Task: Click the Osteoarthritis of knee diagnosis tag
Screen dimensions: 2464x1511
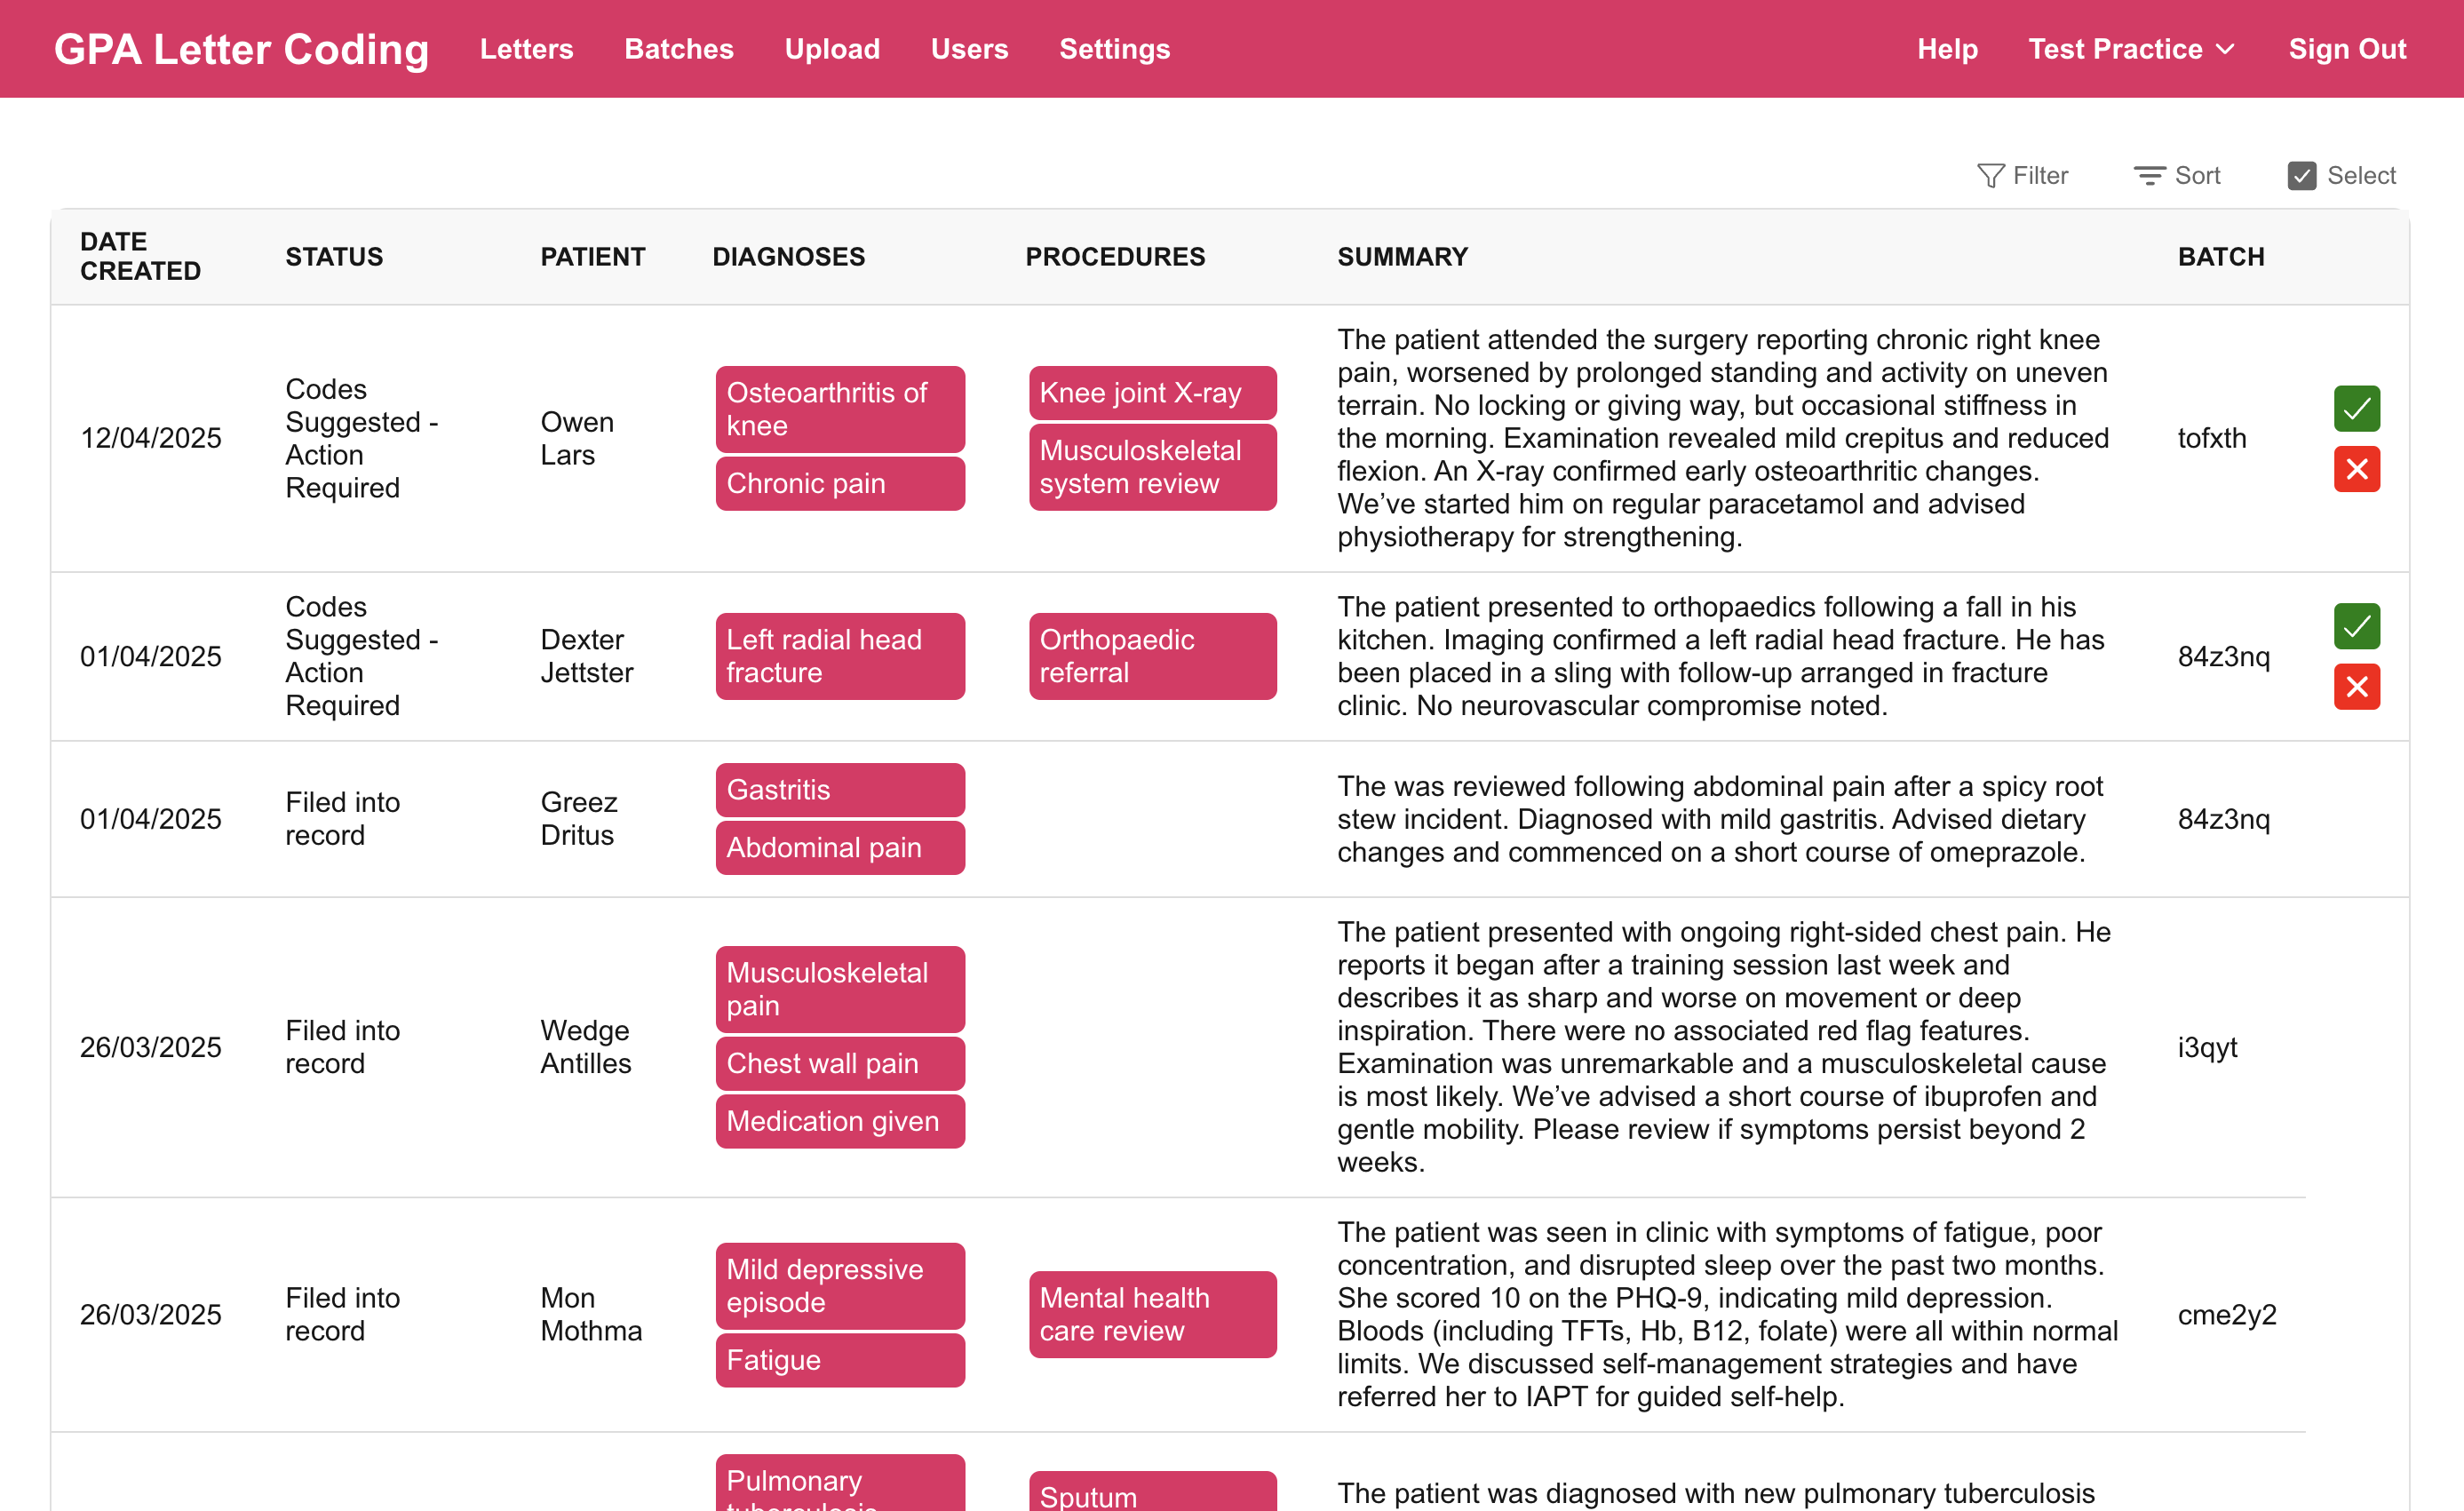Action: click(x=840, y=409)
